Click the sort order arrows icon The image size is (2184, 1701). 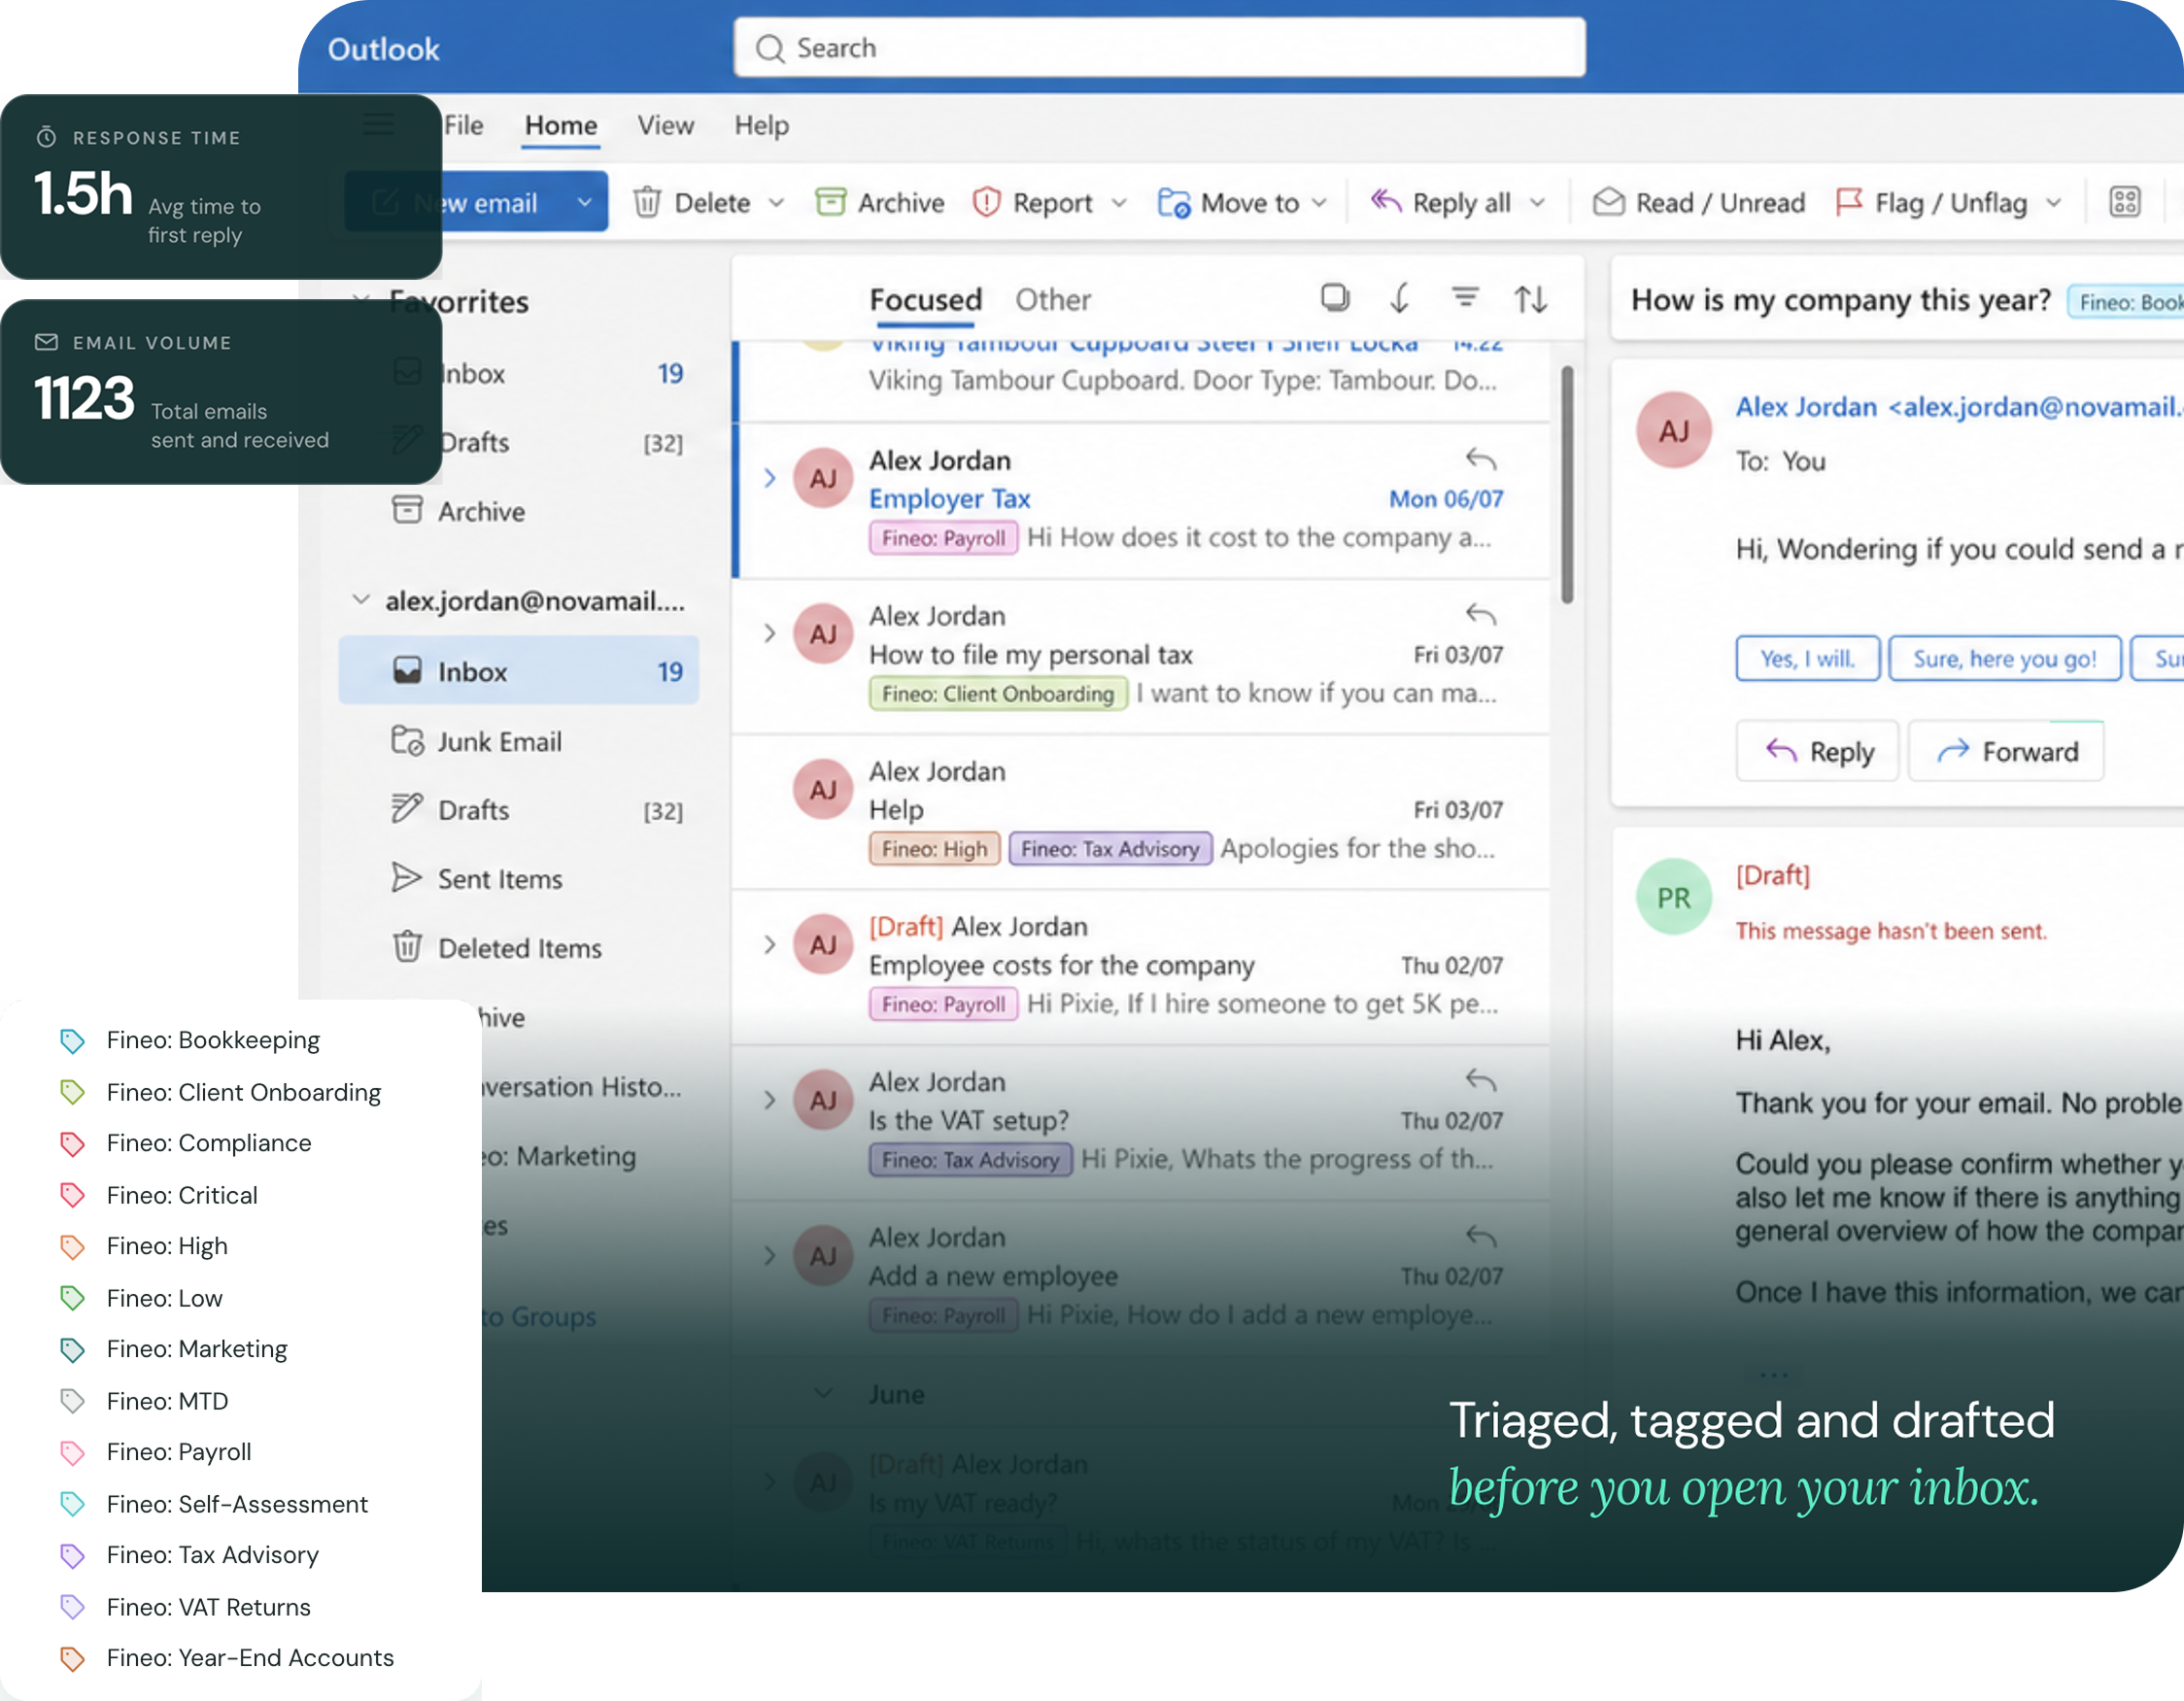tap(1530, 299)
